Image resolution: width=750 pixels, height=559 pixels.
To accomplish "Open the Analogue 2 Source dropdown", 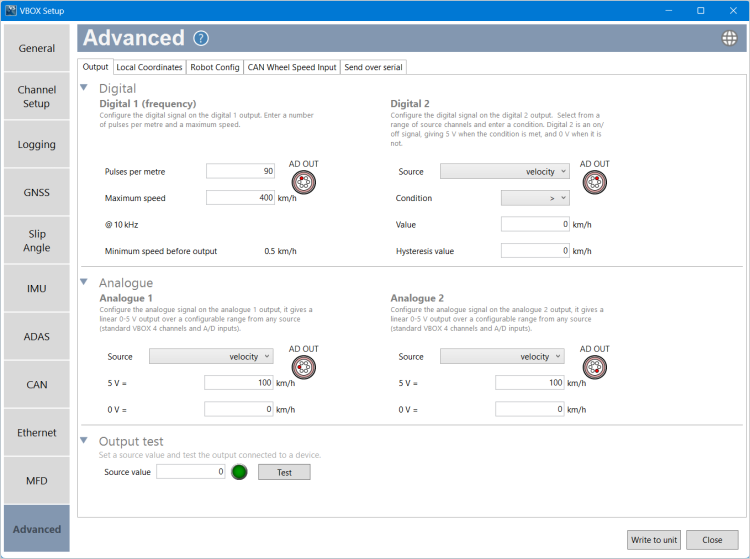I will pyautogui.click(x=502, y=356).
